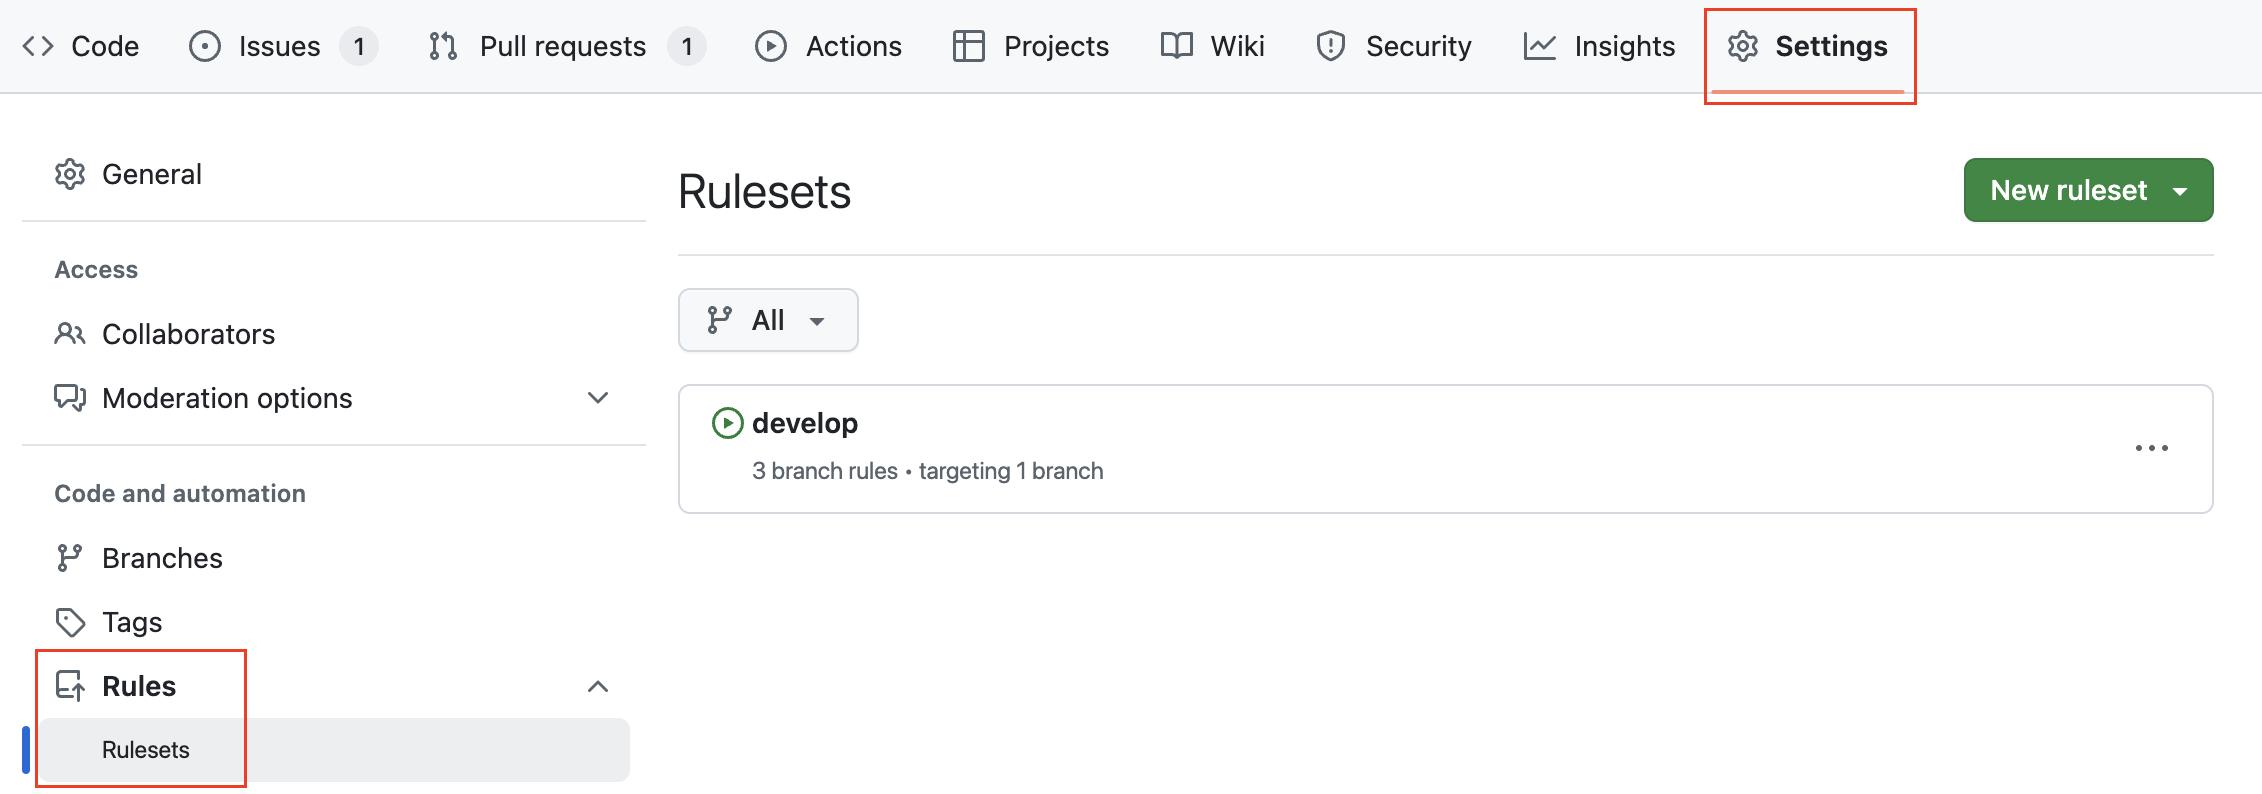Open the develop ruleset
The width and height of the screenshot is (2262, 794).
(805, 423)
